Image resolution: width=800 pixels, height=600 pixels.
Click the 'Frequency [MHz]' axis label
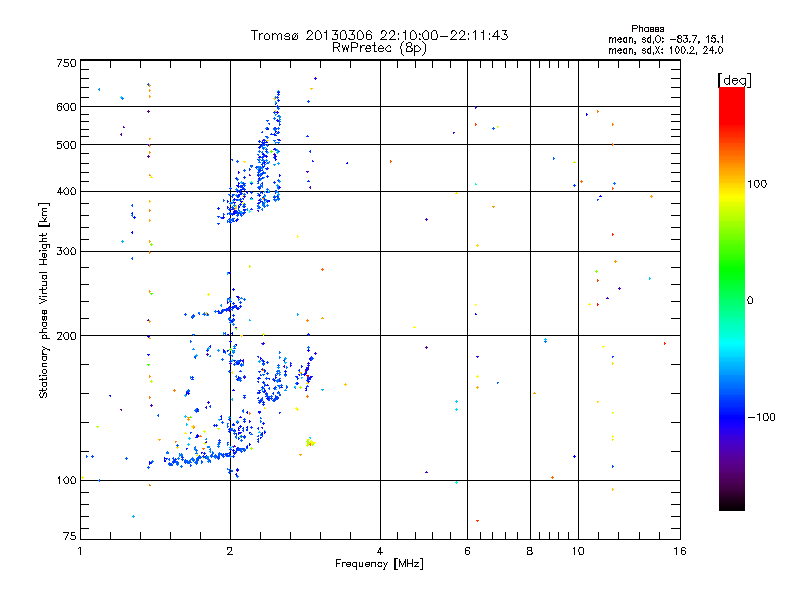click(379, 564)
